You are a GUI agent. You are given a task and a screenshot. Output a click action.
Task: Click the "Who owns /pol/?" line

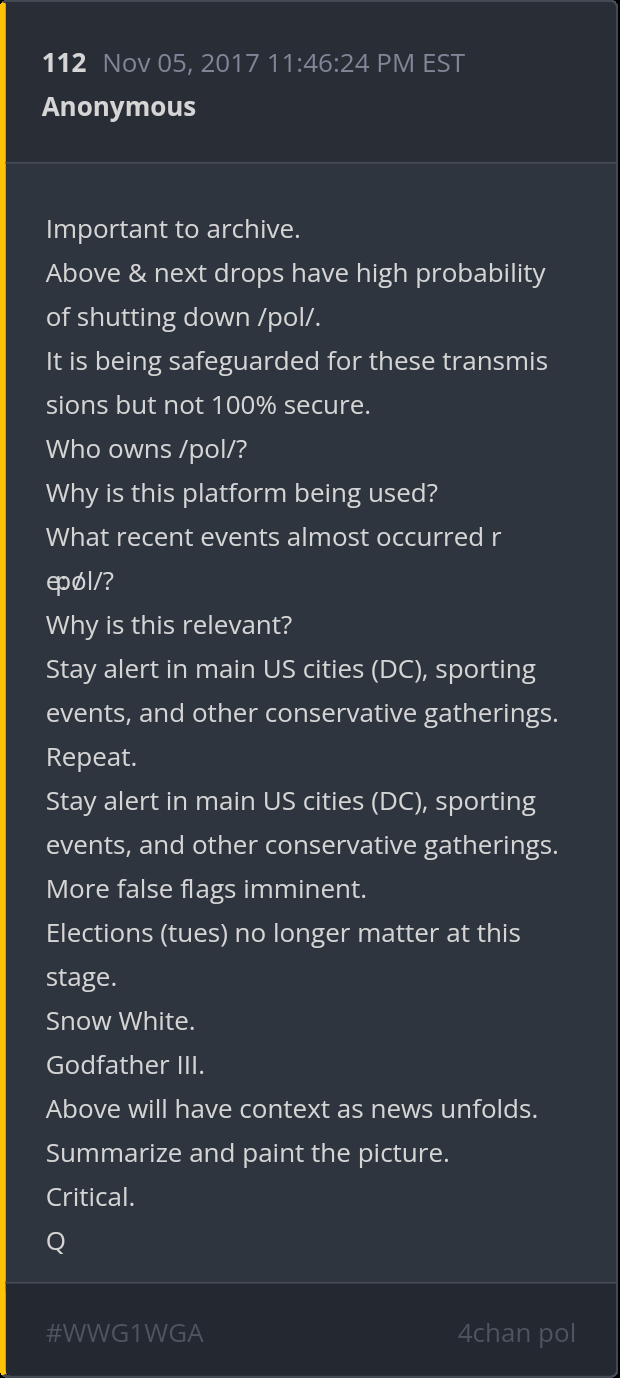(146, 449)
